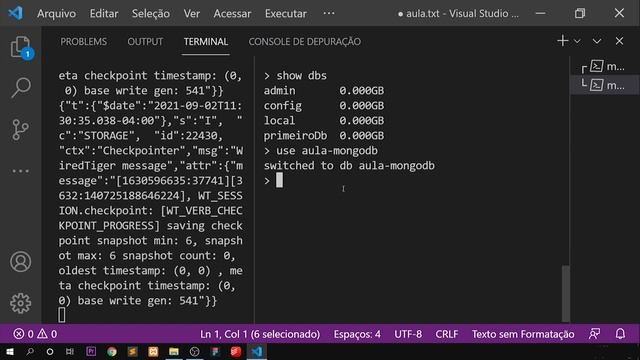The width and height of the screenshot is (640, 360).
Task: Select the first terminal in the list
Action: click(604, 66)
